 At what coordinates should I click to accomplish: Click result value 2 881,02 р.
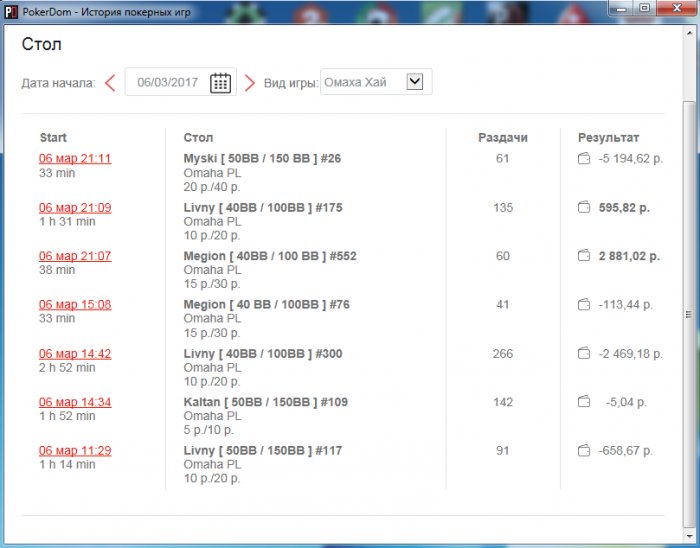coord(629,256)
